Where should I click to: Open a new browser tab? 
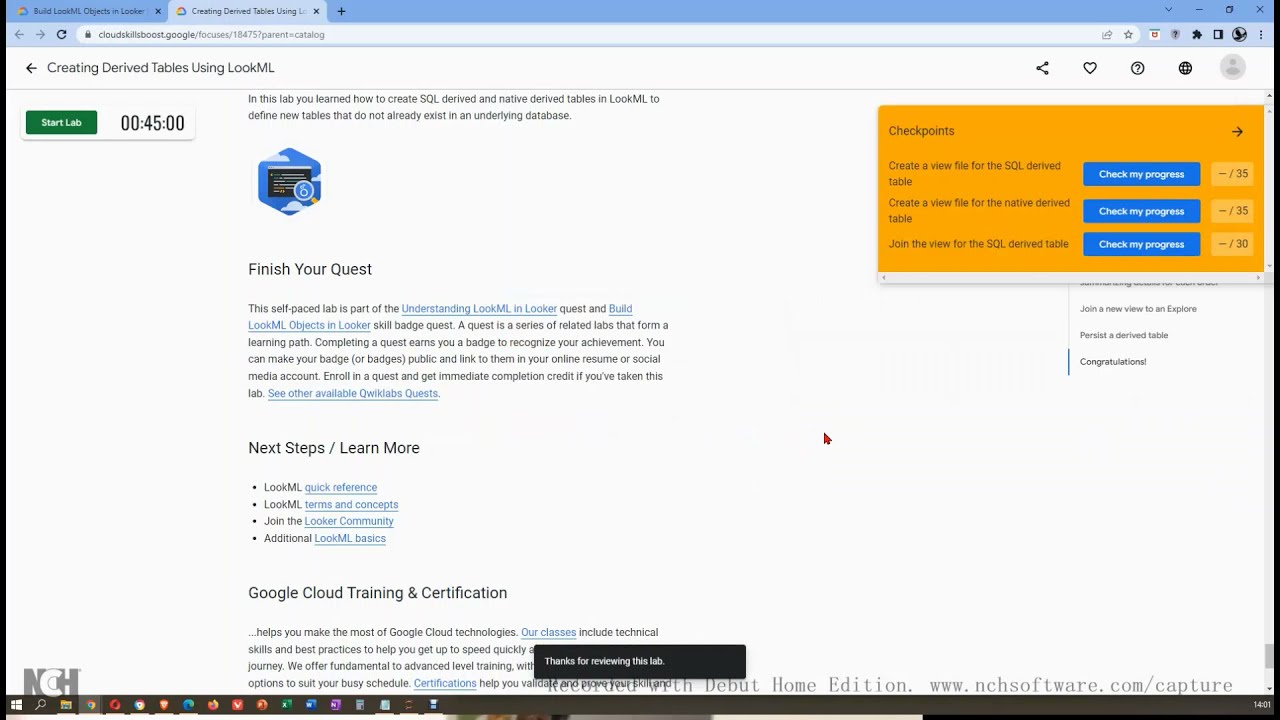[341, 11]
